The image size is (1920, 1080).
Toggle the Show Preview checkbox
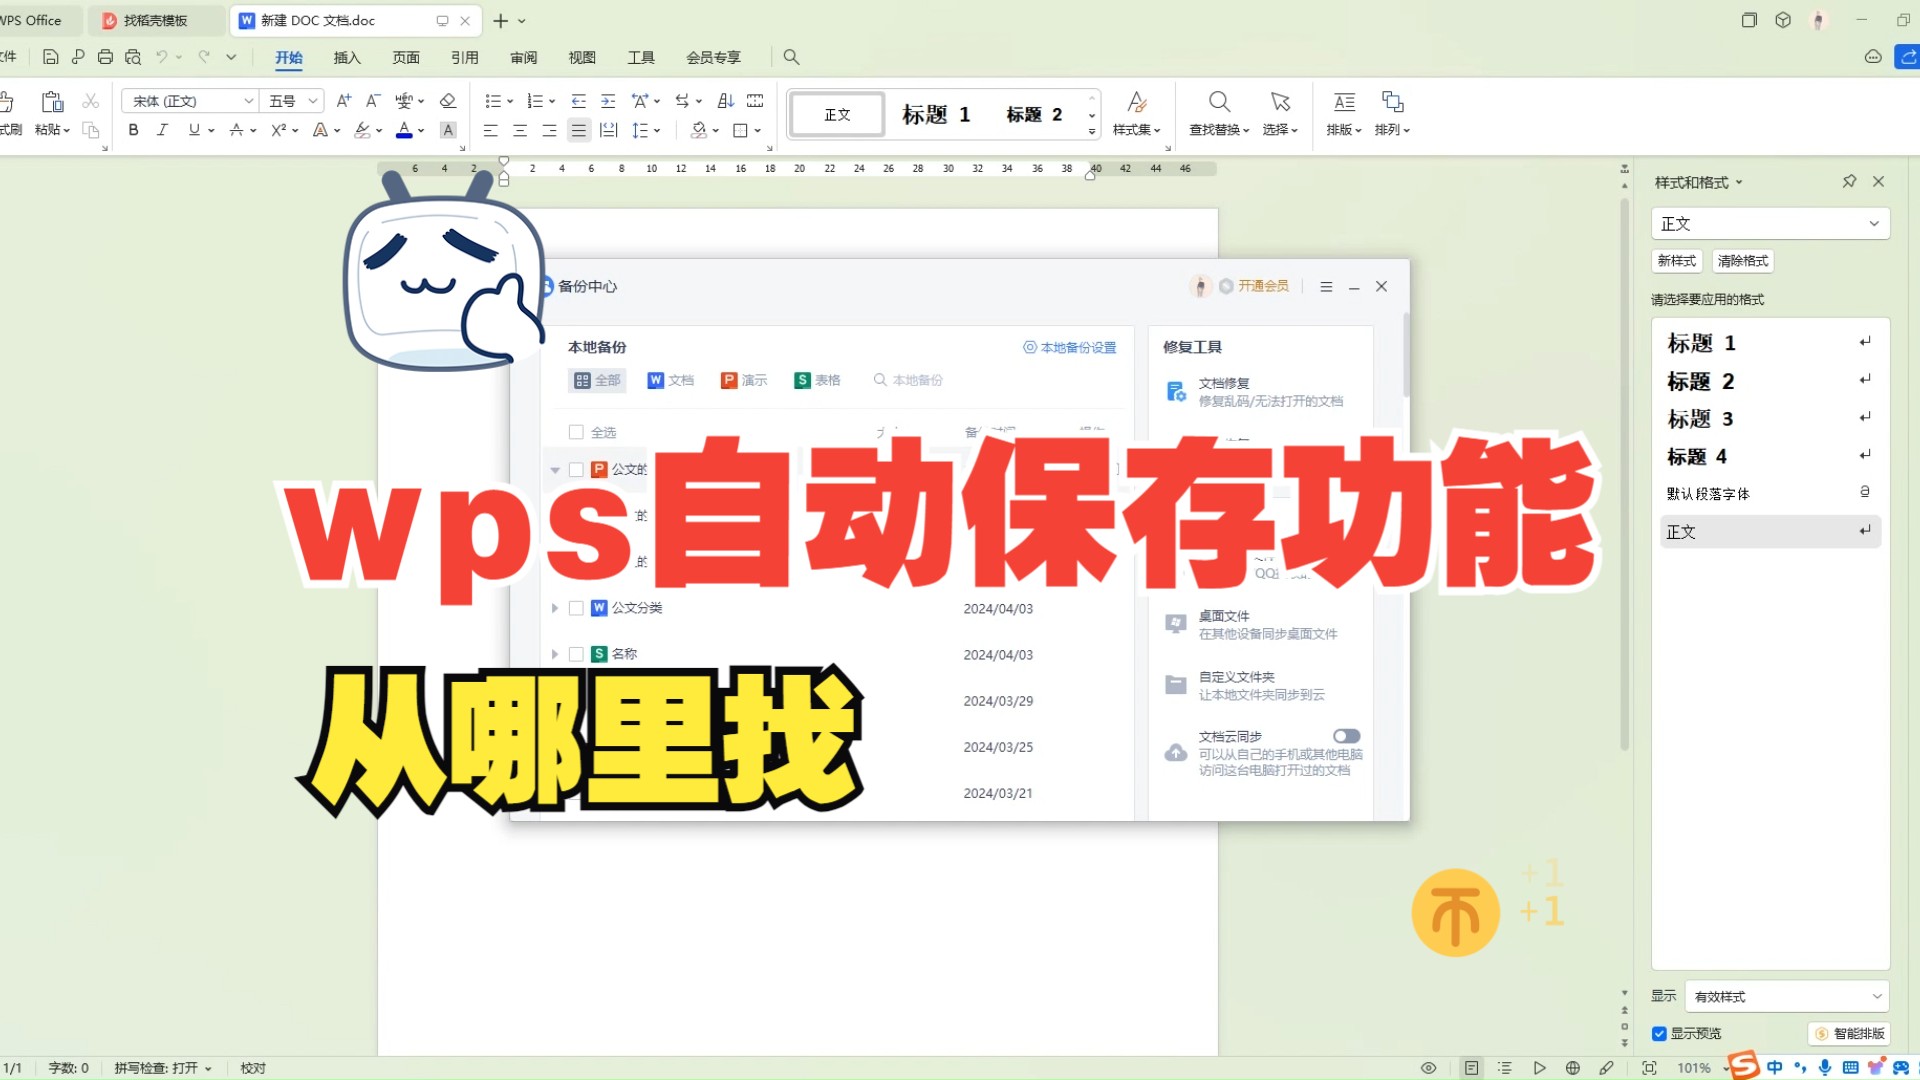click(x=1659, y=1033)
